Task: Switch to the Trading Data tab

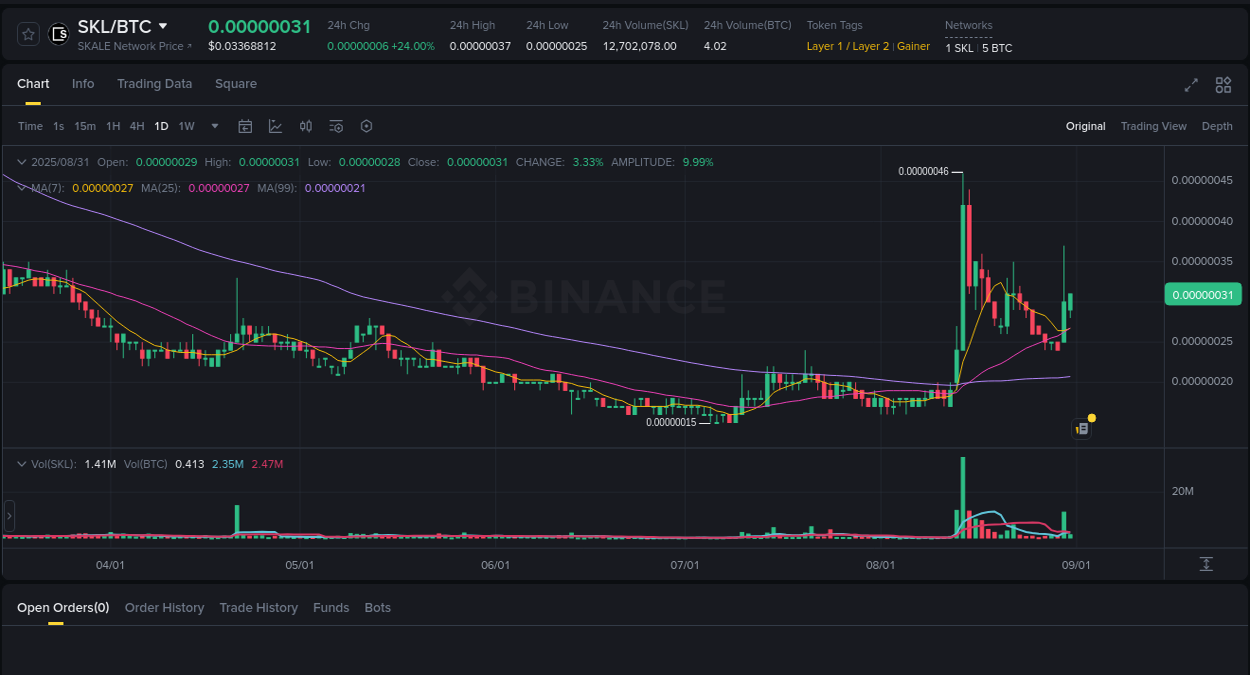Action: pos(154,84)
